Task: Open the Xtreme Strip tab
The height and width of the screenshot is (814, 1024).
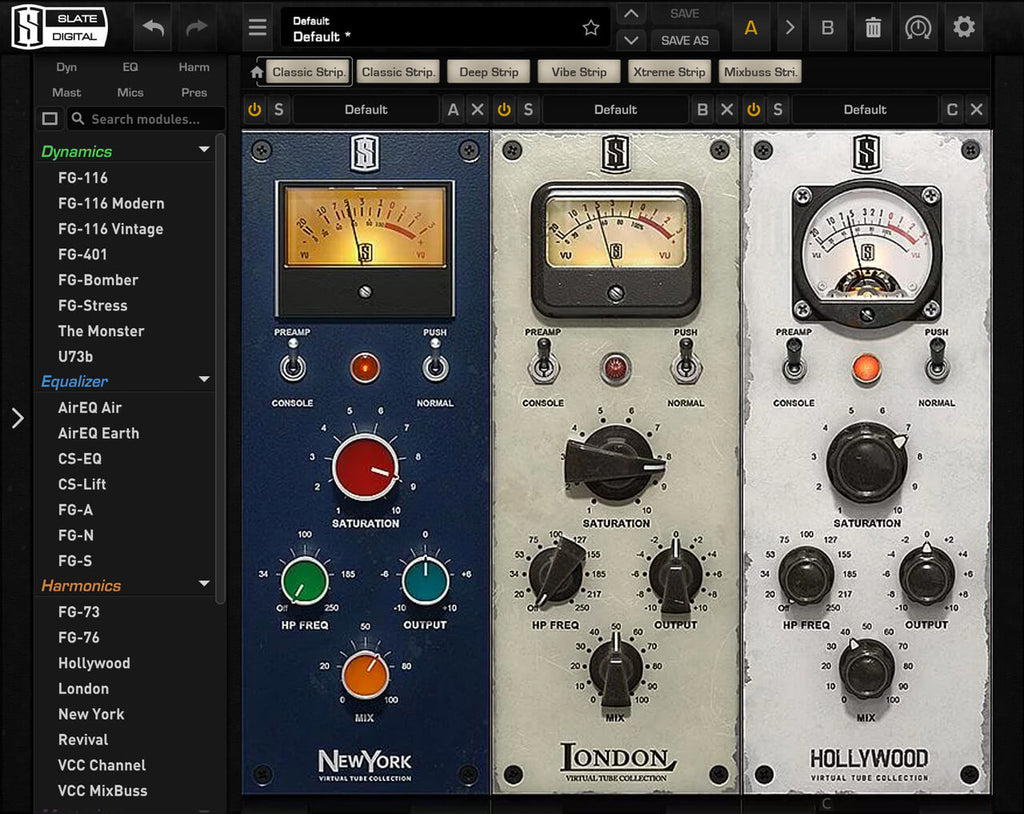Action: 669,72
